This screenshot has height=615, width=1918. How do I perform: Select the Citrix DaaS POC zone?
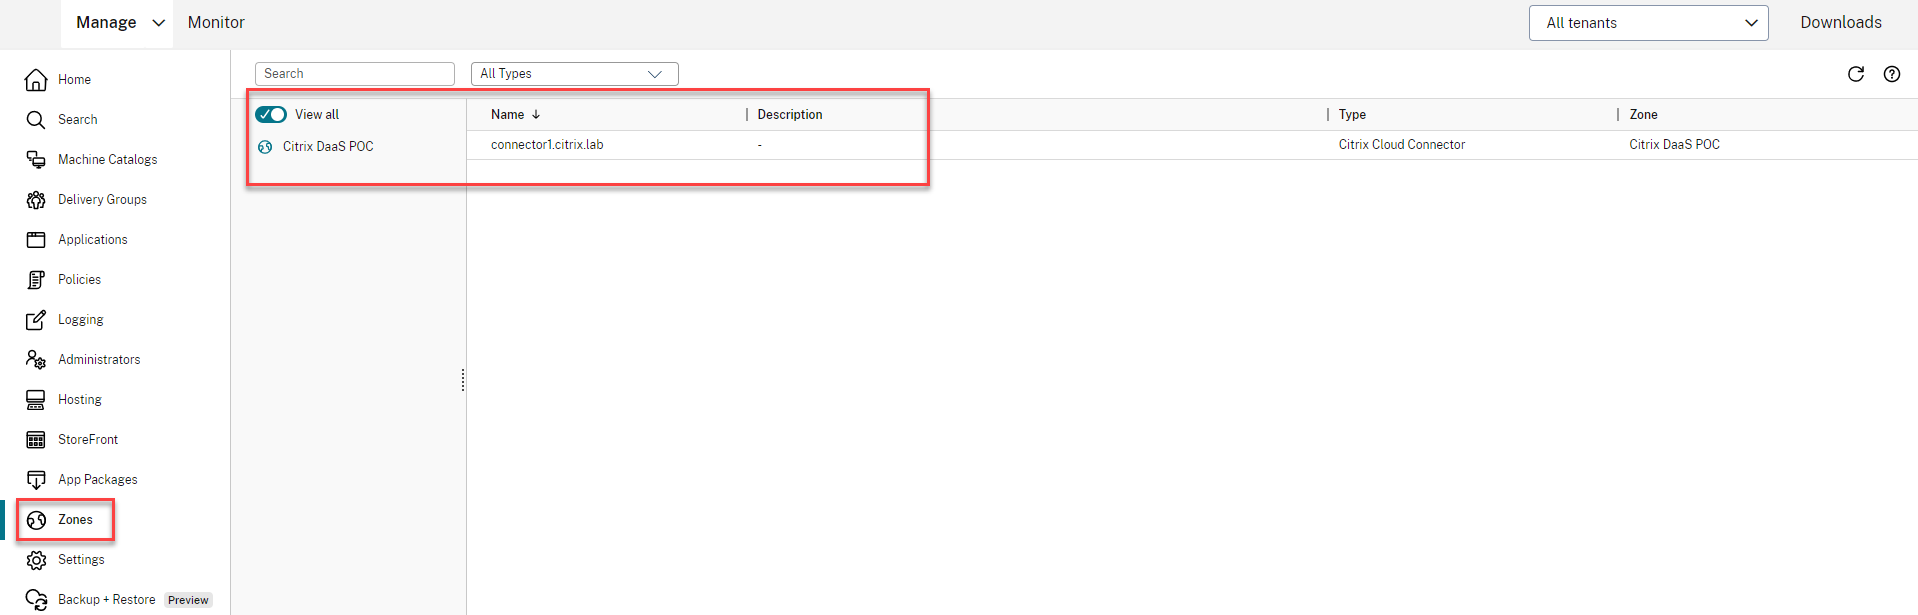(x=328, y=147)
